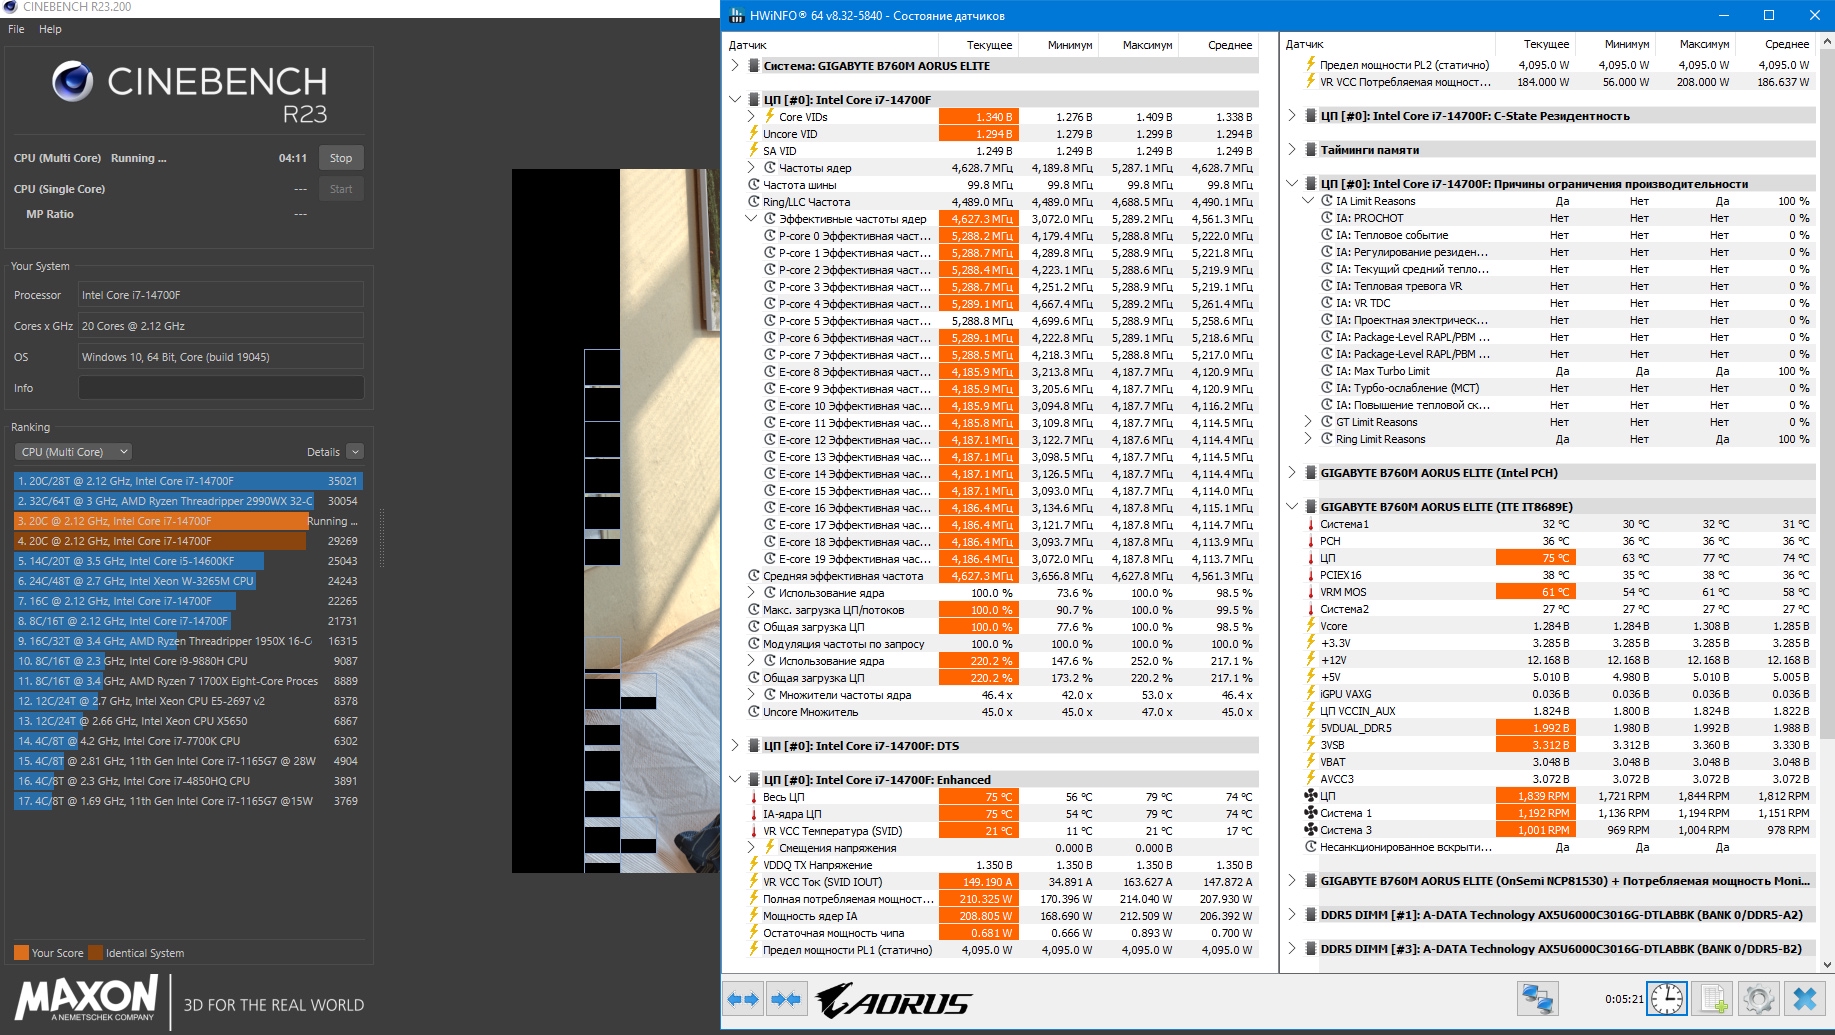Expand the DDR5 DIMM [#1] A-DATA section

click(x=1292, y=915)
